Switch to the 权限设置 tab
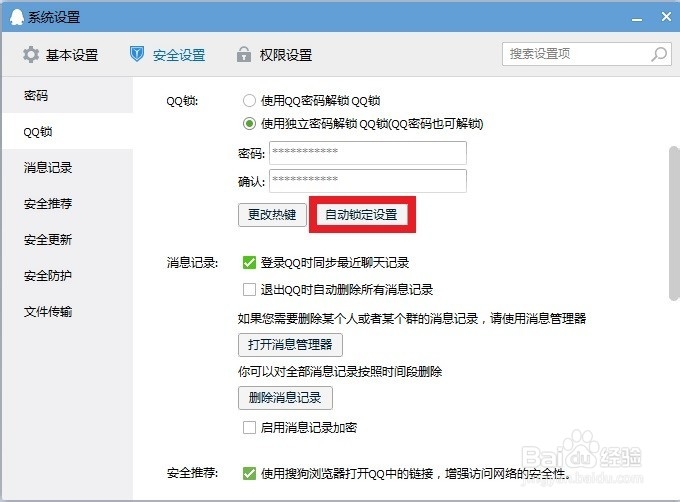Screen dimensions: 680x502 tap(275, 55)
